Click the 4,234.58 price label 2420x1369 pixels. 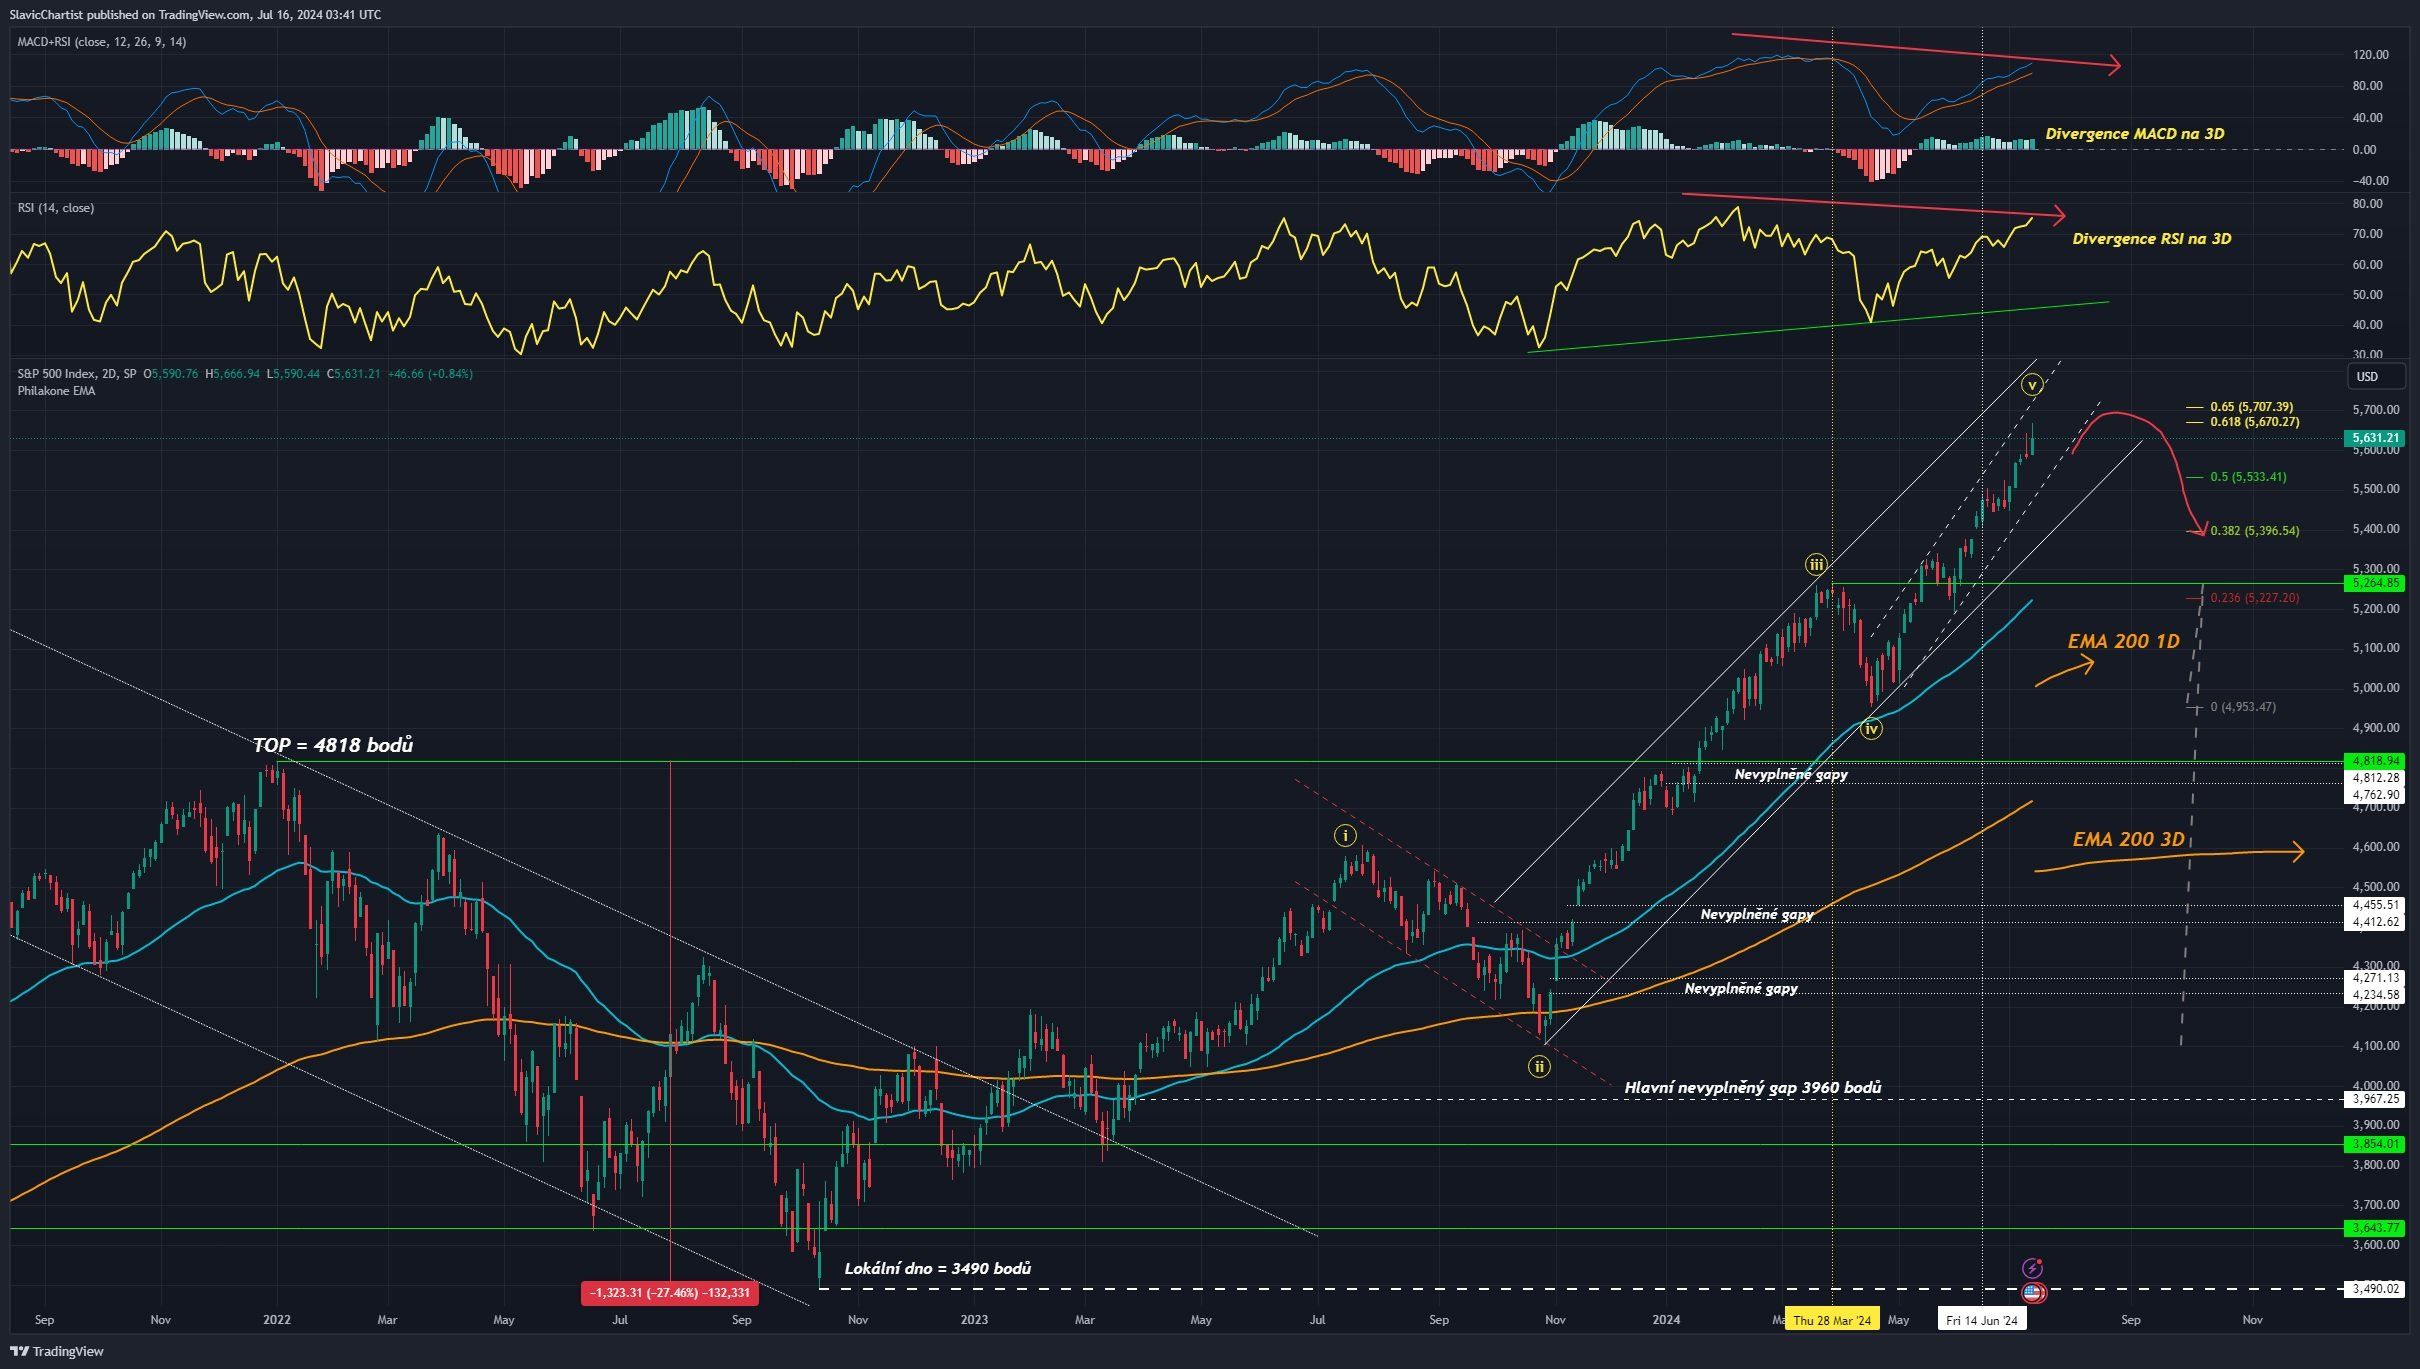2374,995
